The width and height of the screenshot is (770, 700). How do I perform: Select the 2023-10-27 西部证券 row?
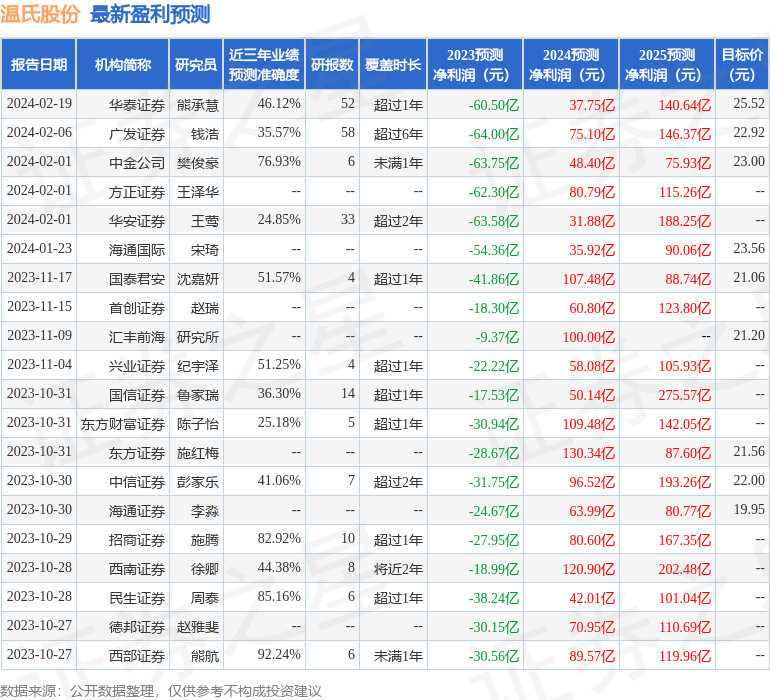pos(385,655)
